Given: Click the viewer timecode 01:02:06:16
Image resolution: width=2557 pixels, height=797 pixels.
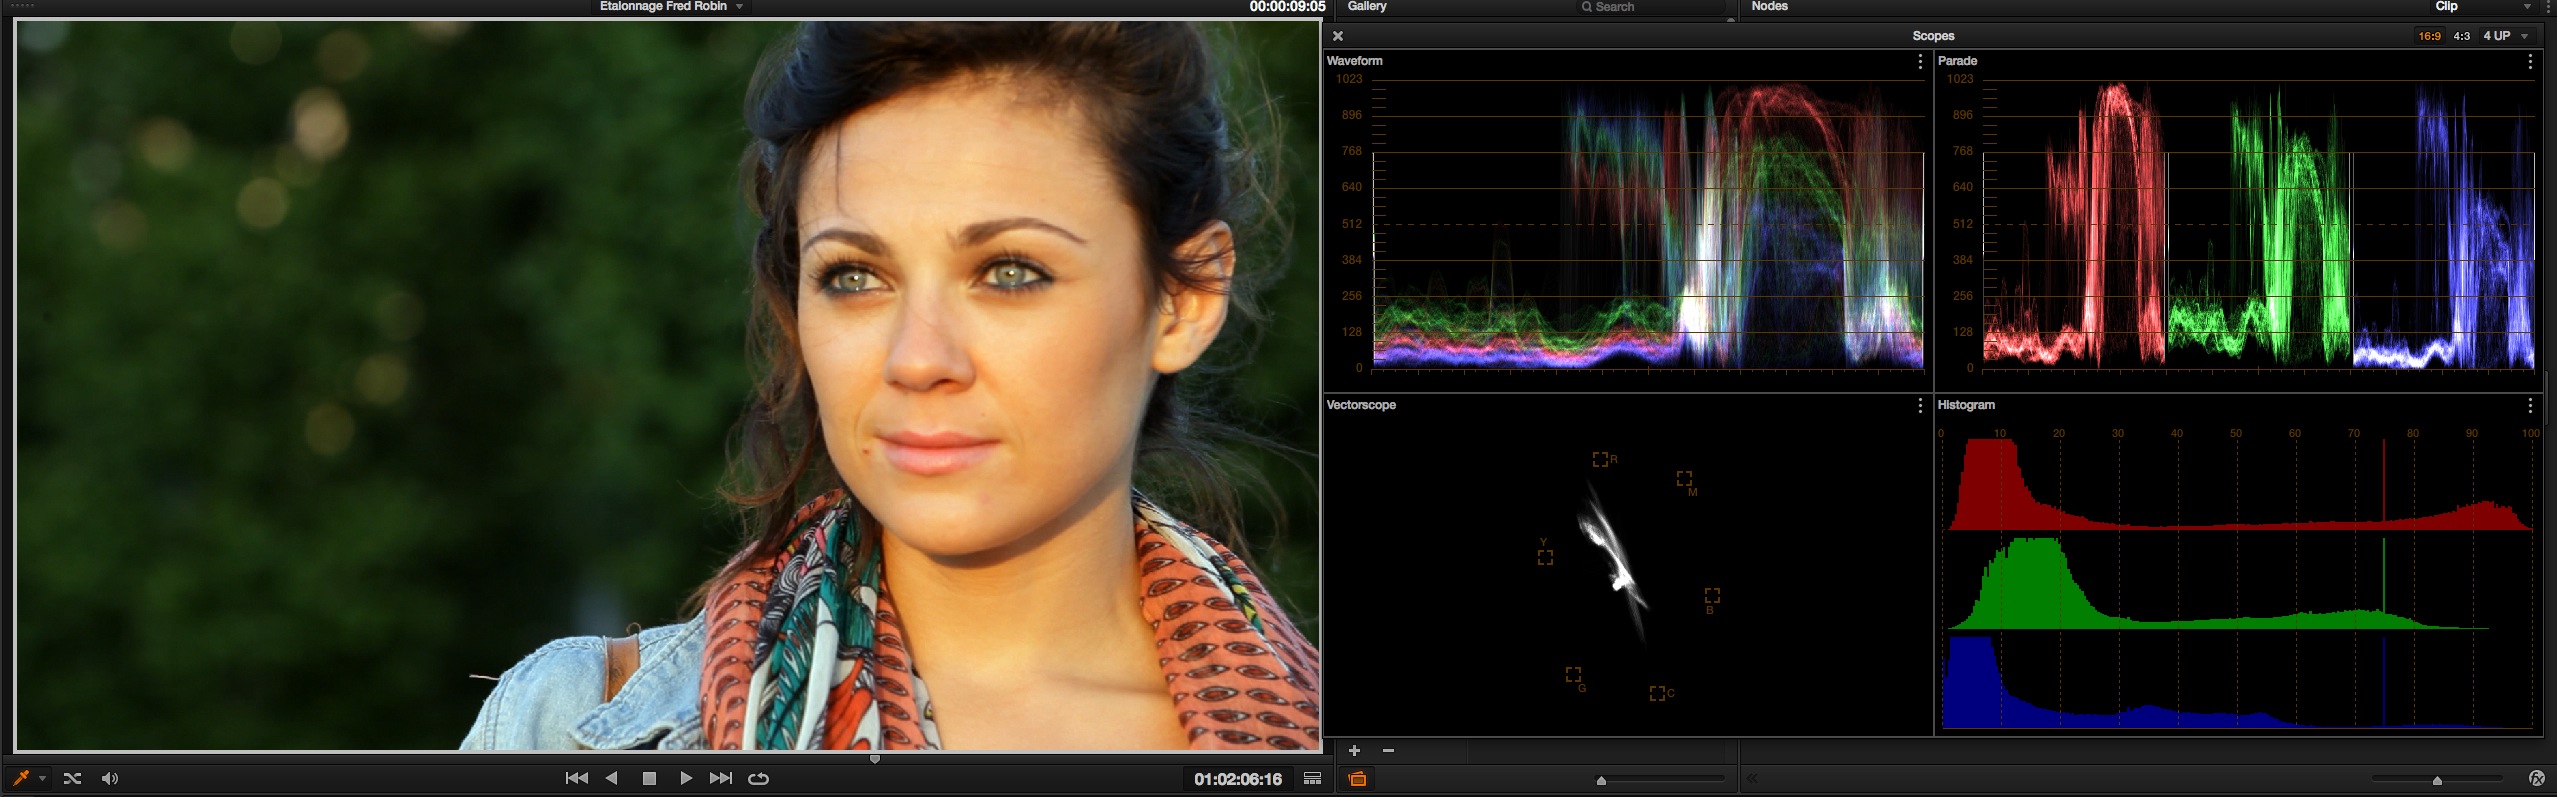Looking at the screenshot, I should pos(1237,779).
